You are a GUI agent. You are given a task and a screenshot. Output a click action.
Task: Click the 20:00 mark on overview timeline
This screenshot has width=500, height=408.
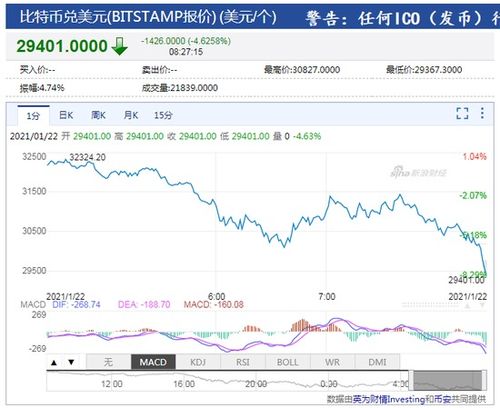click(256, 384)
